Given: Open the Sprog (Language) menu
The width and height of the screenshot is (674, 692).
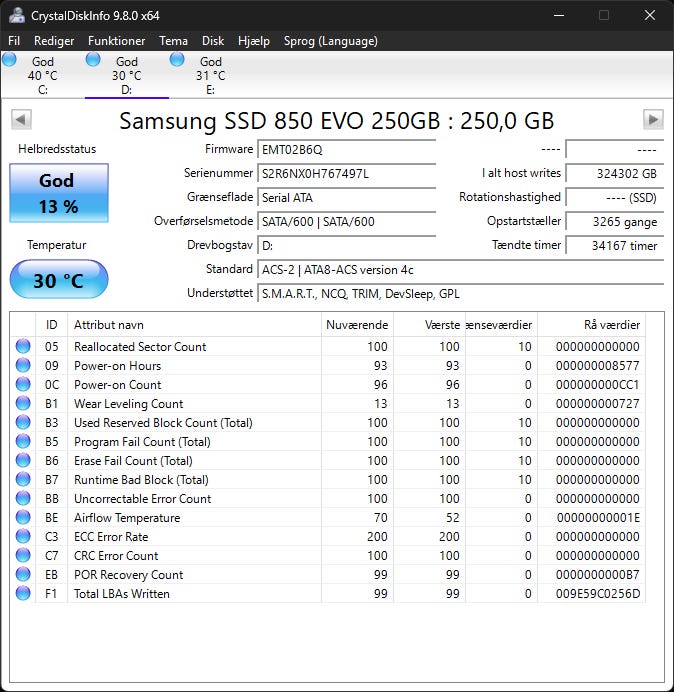Looking at the screenshot, I should coord(331,41).
